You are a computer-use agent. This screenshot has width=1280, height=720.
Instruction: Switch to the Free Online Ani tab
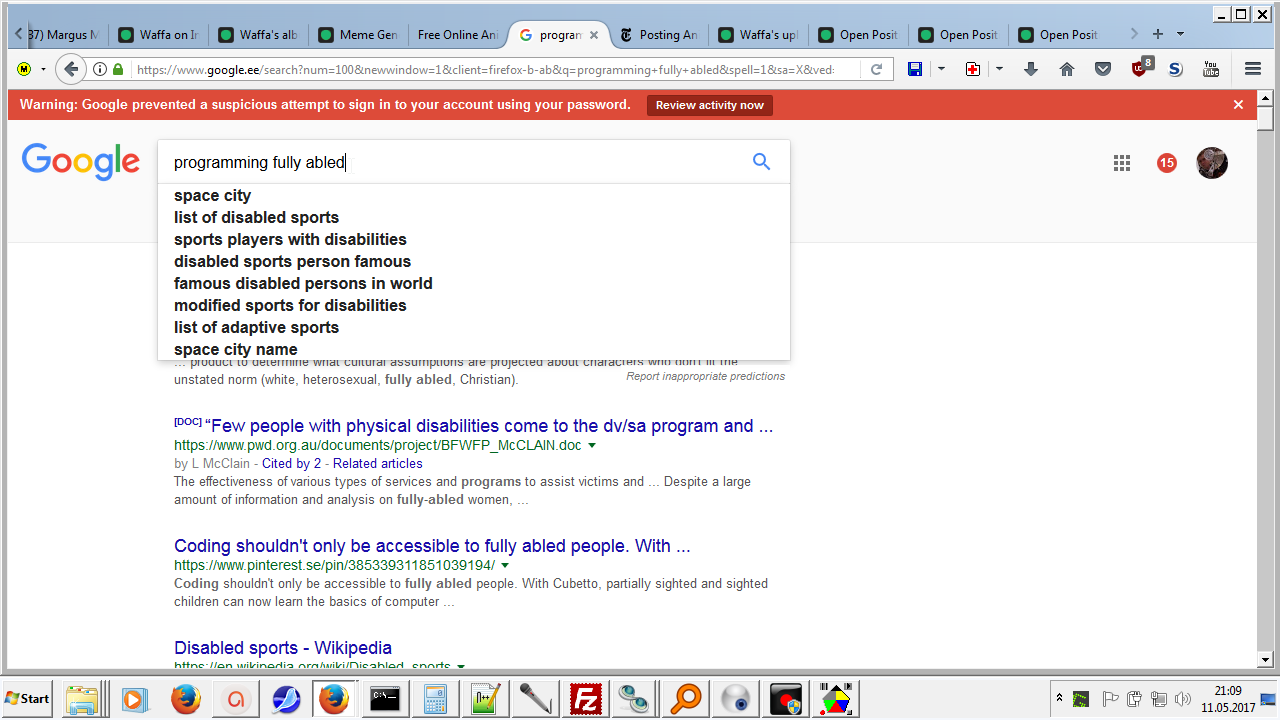(457, 34)
